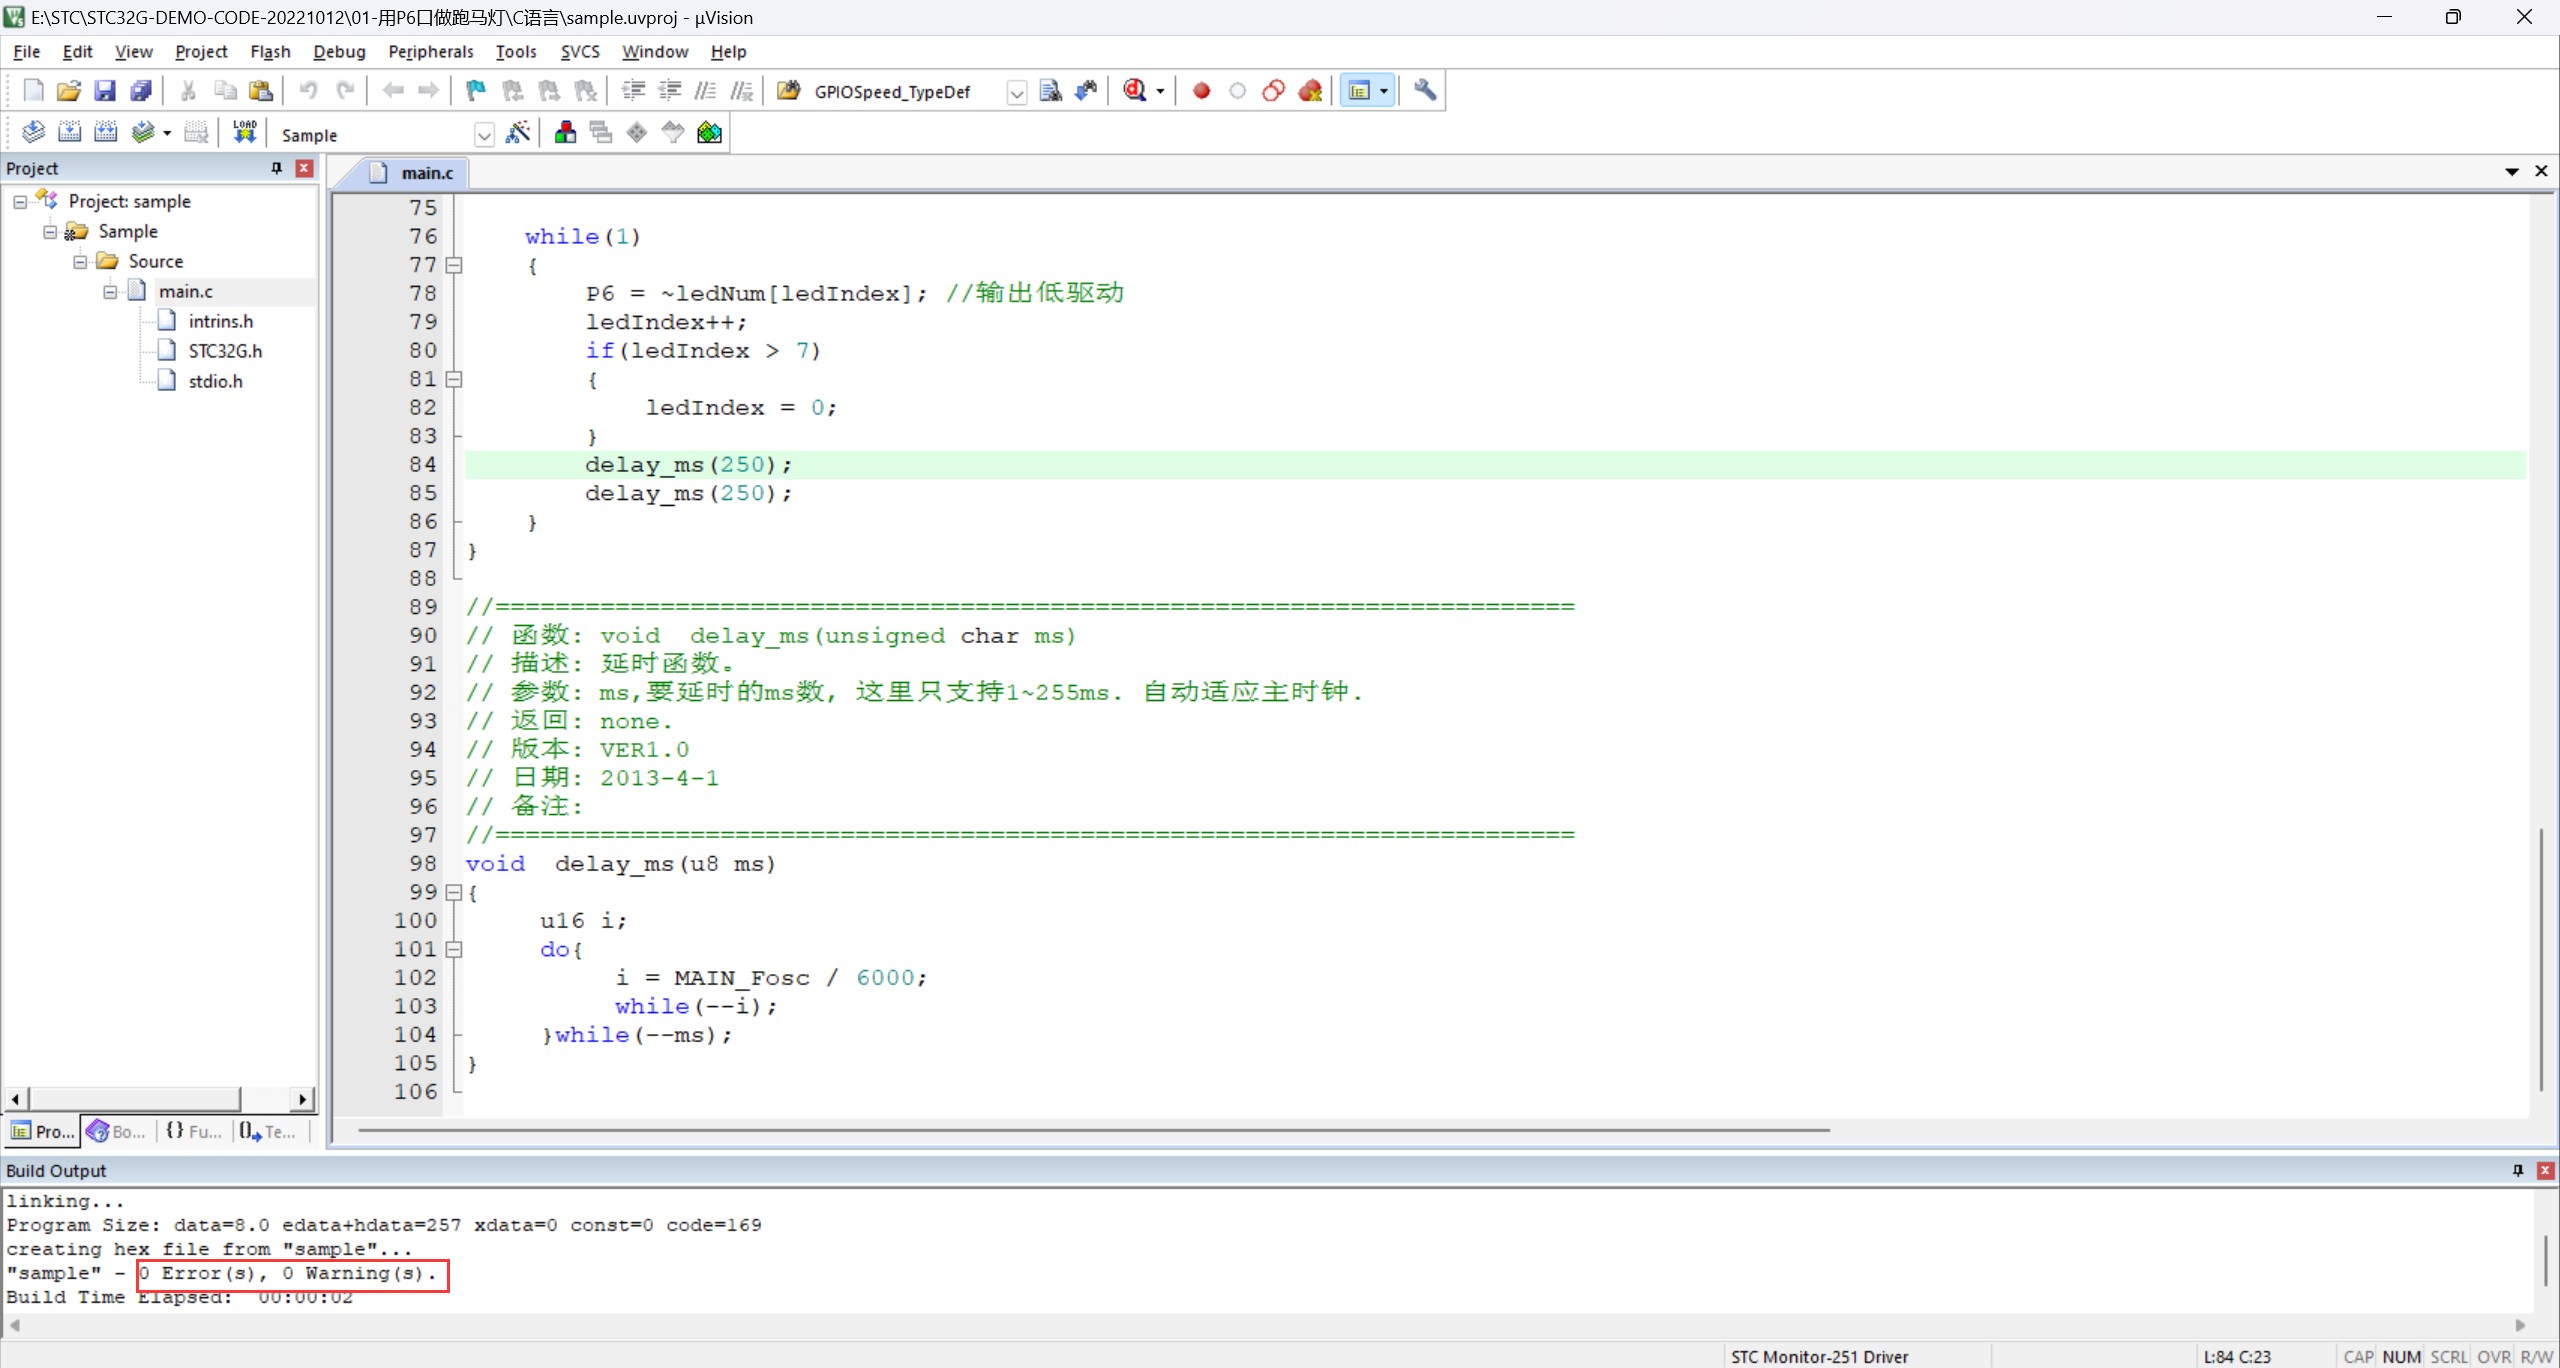
Task: Open the GPIOSpeed_TypeDef find dropdown
Action: tap(1016, 92)
